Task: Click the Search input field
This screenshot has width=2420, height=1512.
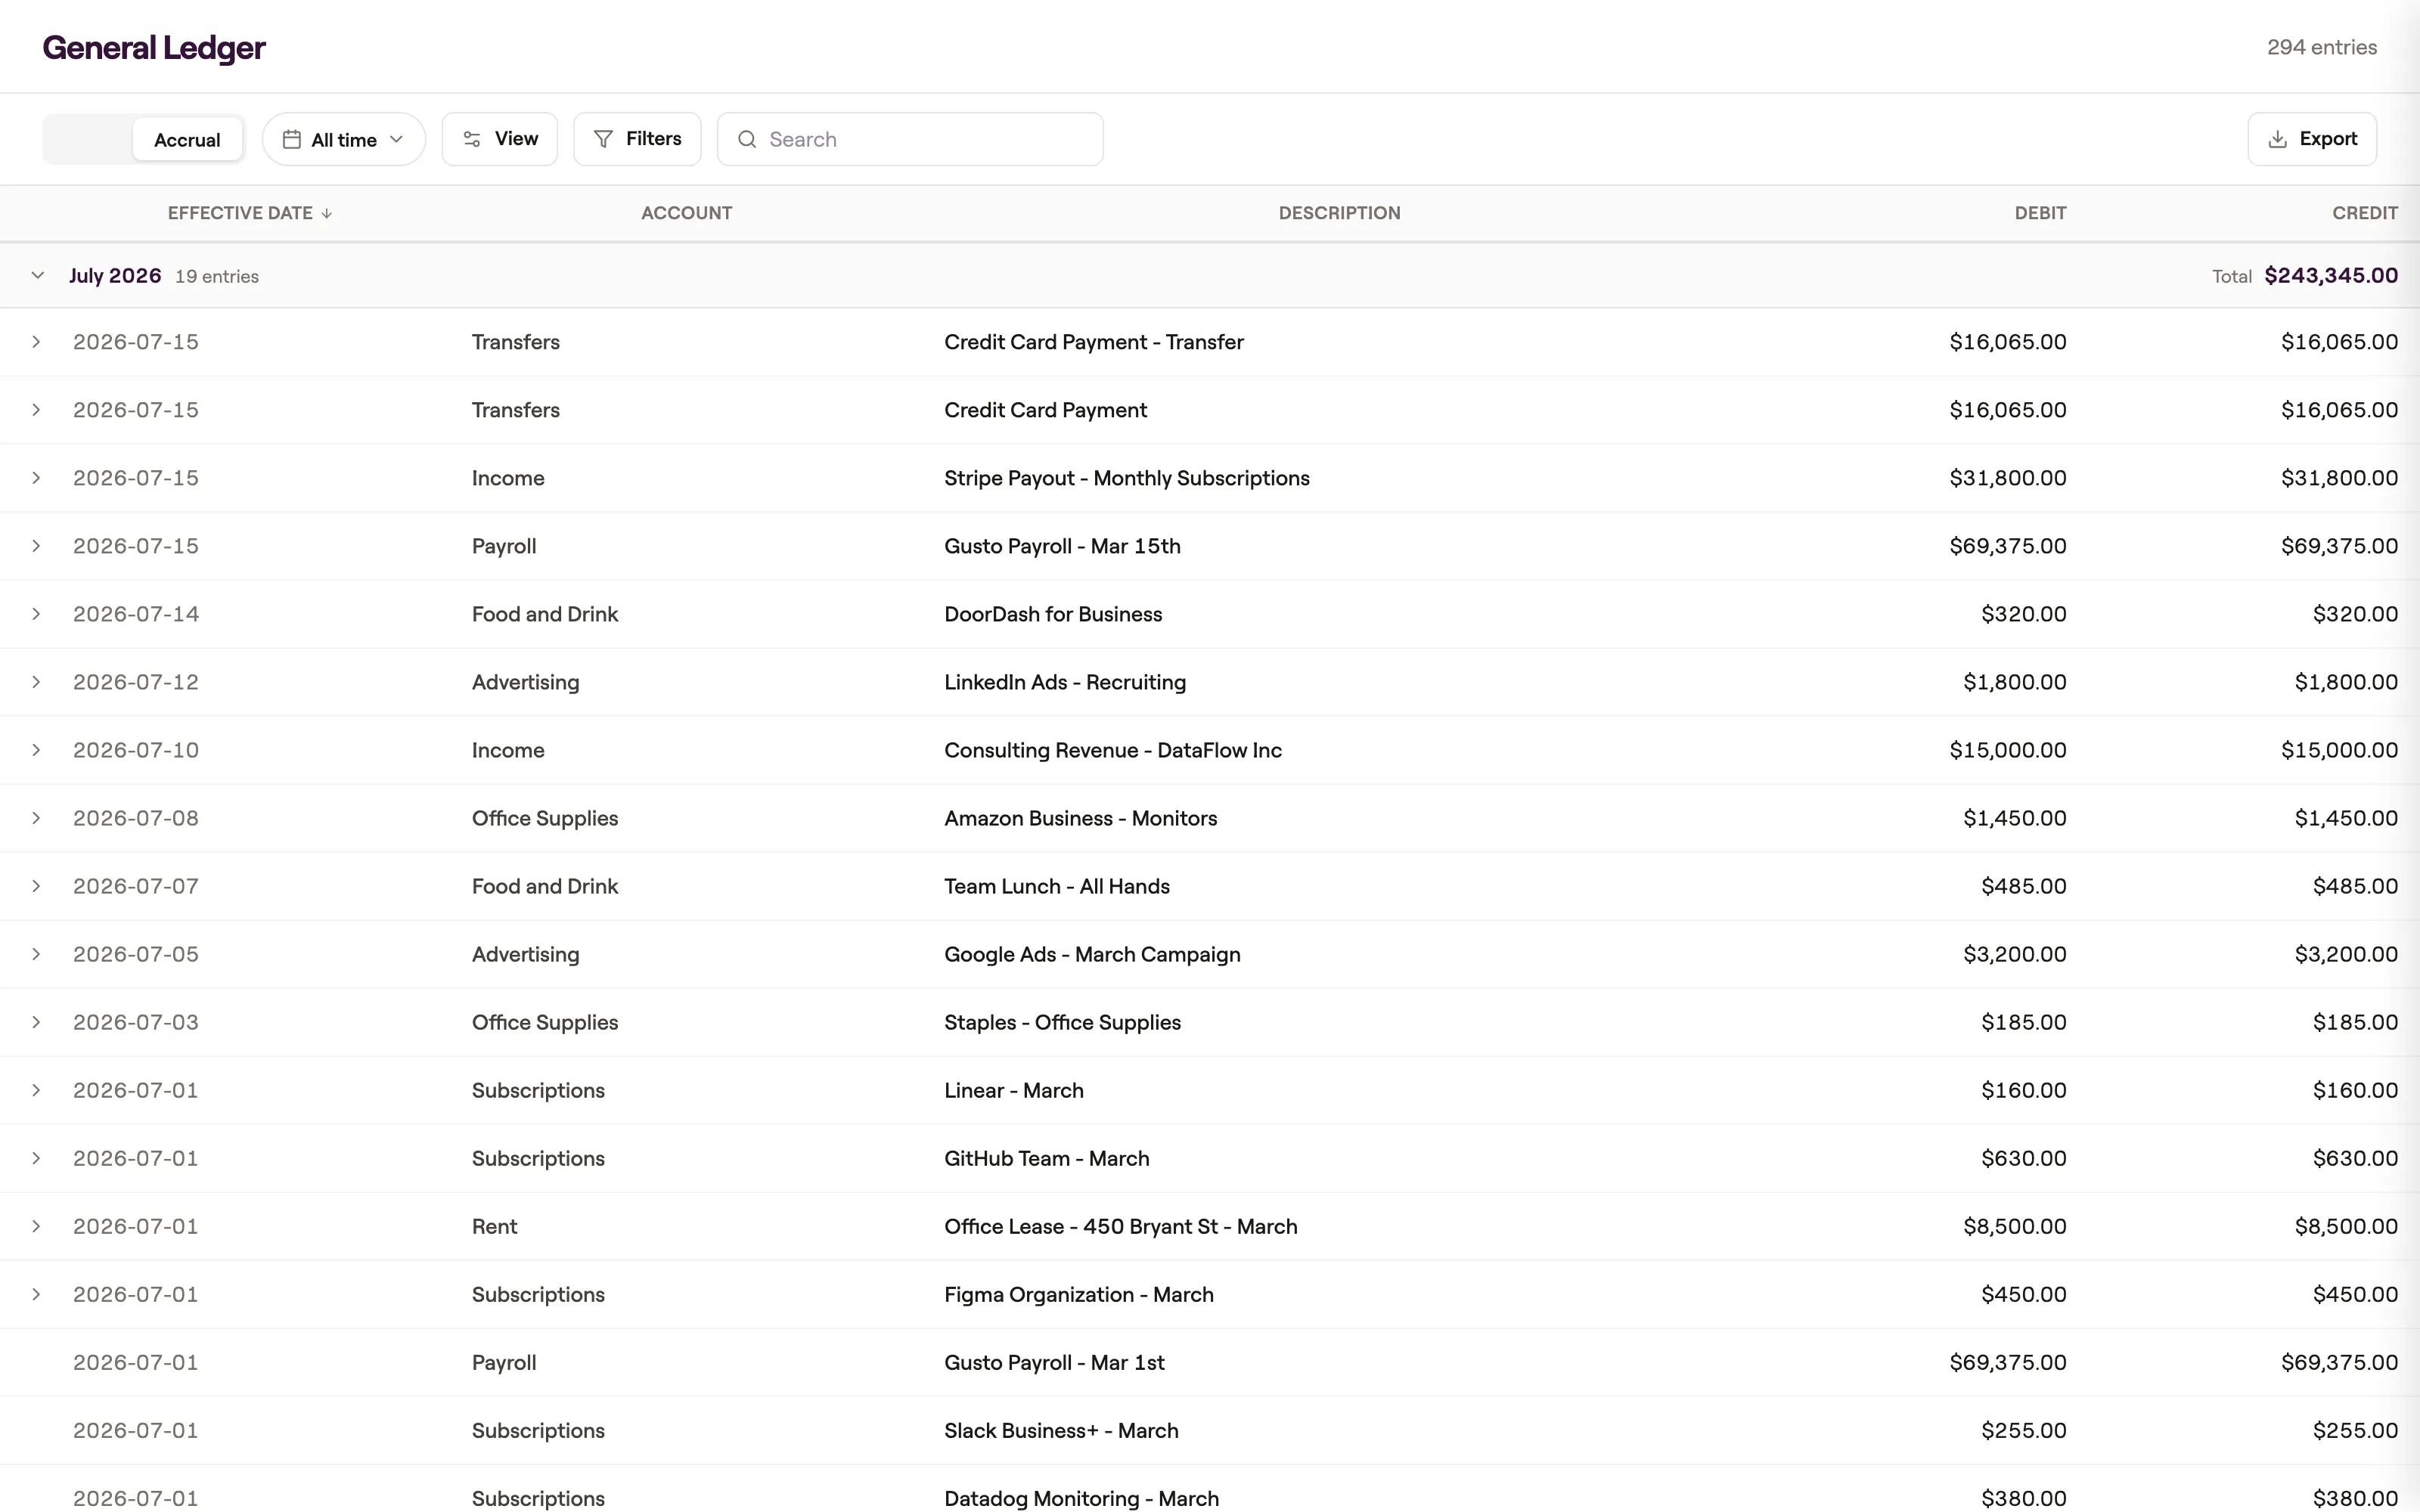Action: pos(910,139)
